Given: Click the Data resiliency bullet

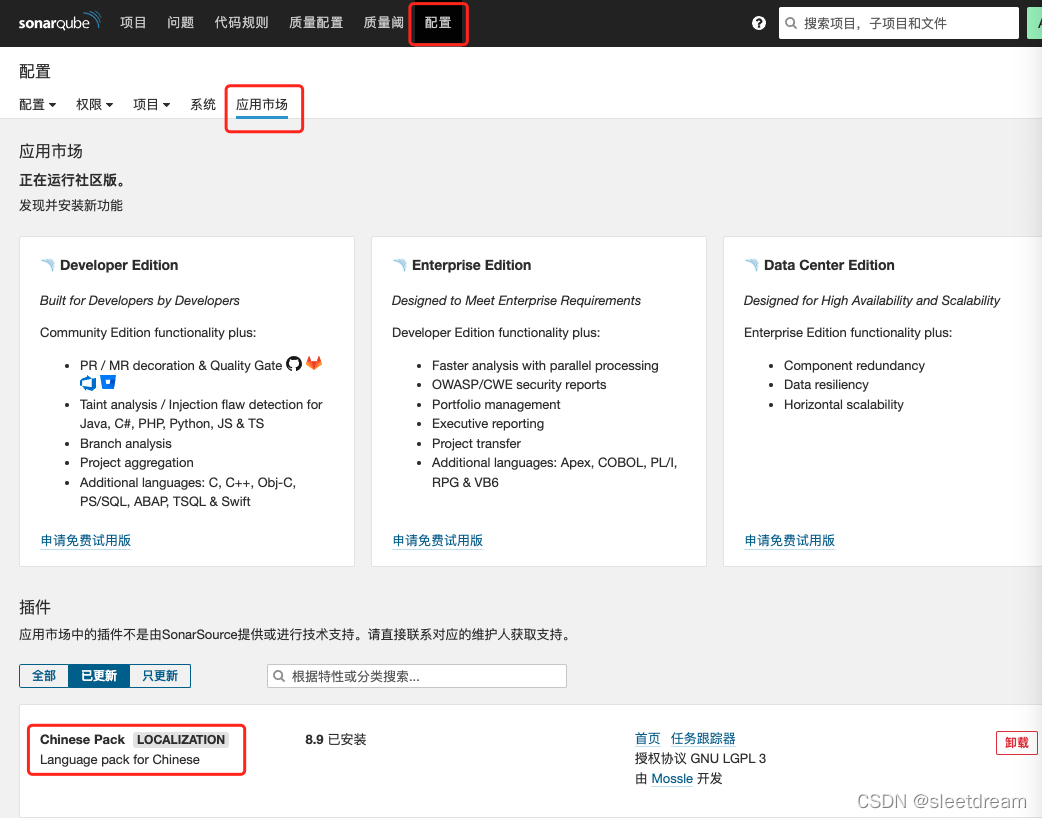Looking at the screenshot, I should point(826,384).
